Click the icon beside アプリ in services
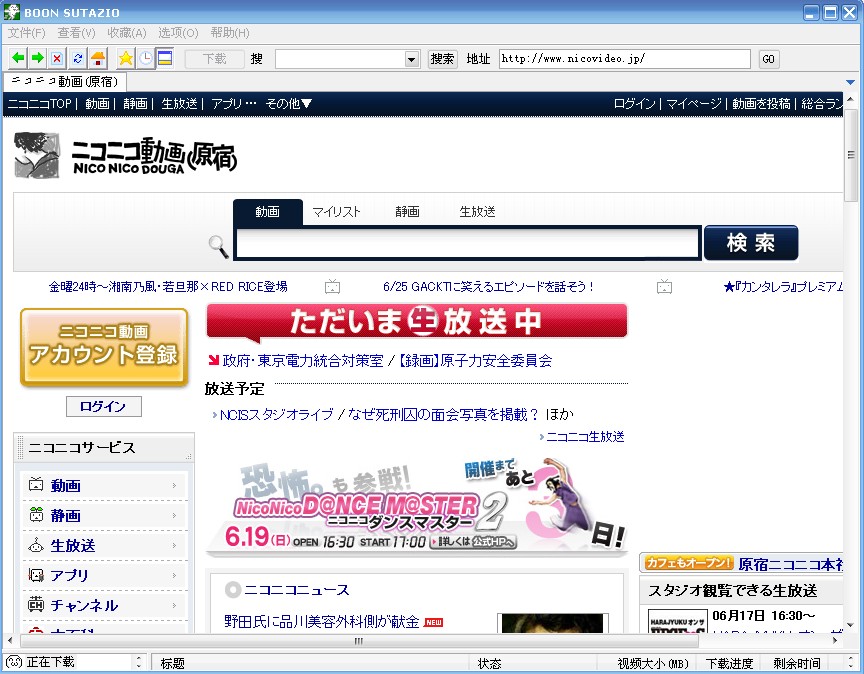The height and width of the screenshot is (674, 864). pos(36,575)
